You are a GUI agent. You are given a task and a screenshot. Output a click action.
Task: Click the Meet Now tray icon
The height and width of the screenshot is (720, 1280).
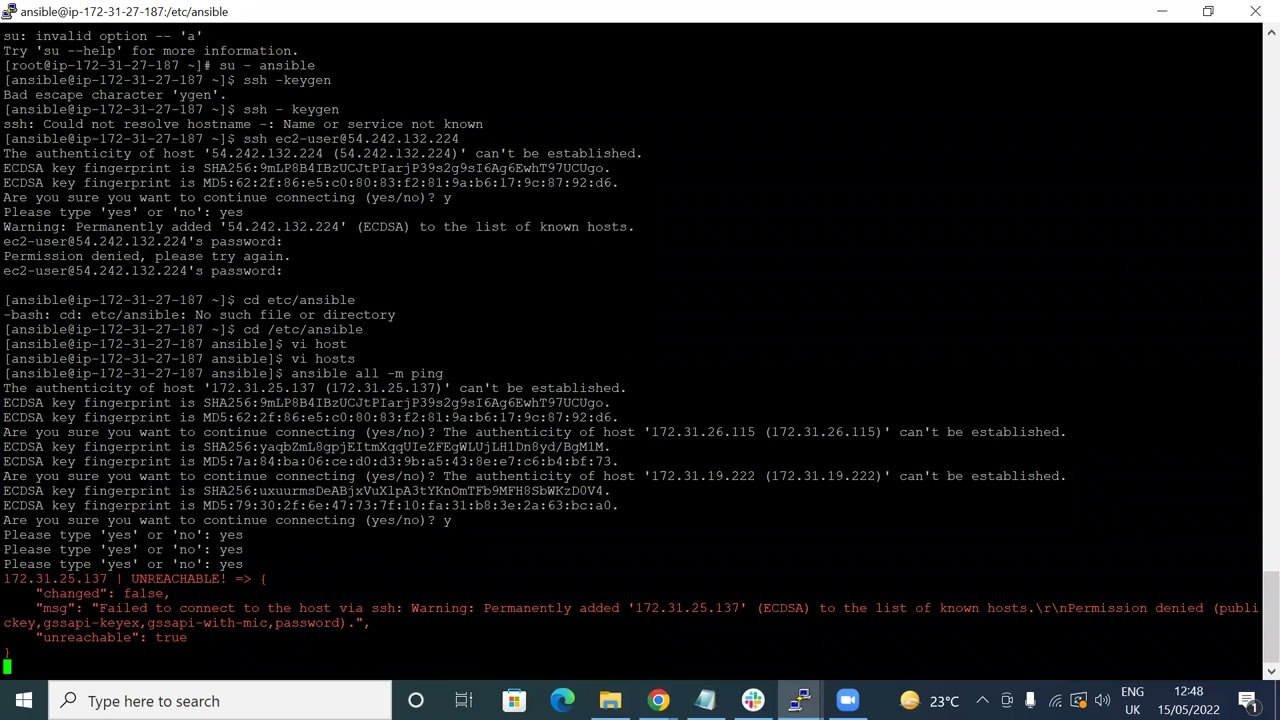(x=1007, y=701)
